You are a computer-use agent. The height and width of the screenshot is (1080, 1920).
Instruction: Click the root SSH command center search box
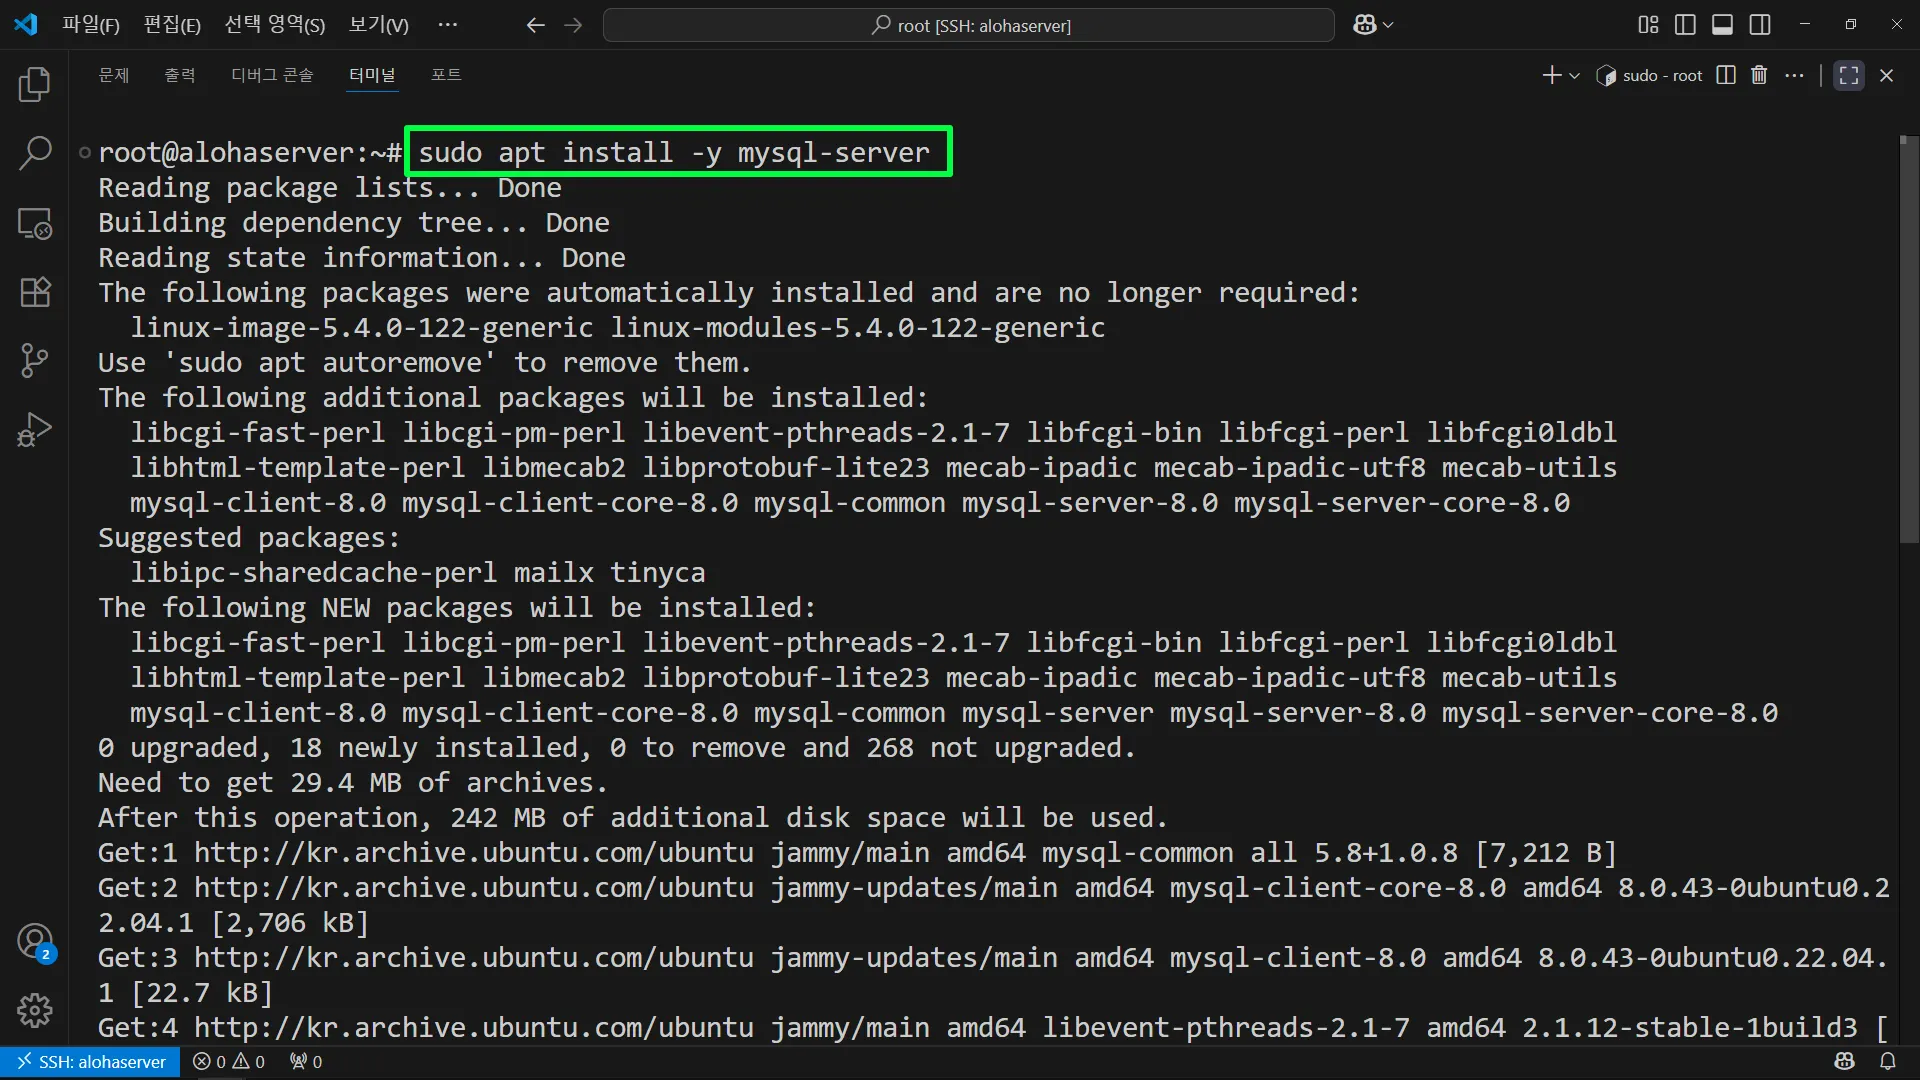tap(968, 25)
